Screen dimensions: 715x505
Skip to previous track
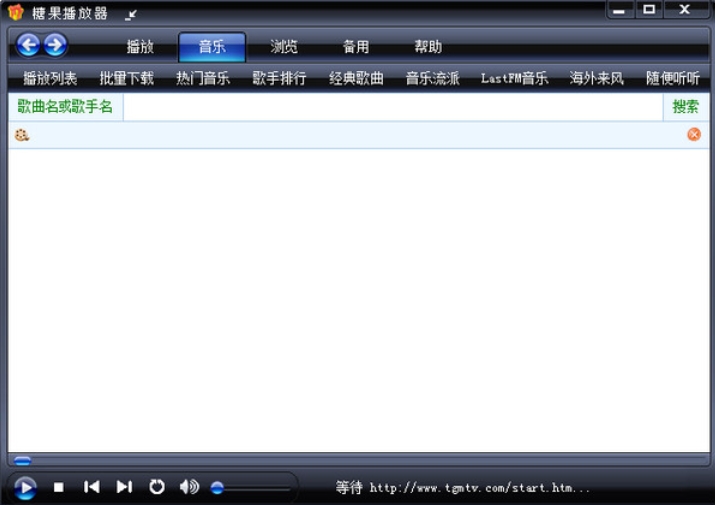pos(92,487)
